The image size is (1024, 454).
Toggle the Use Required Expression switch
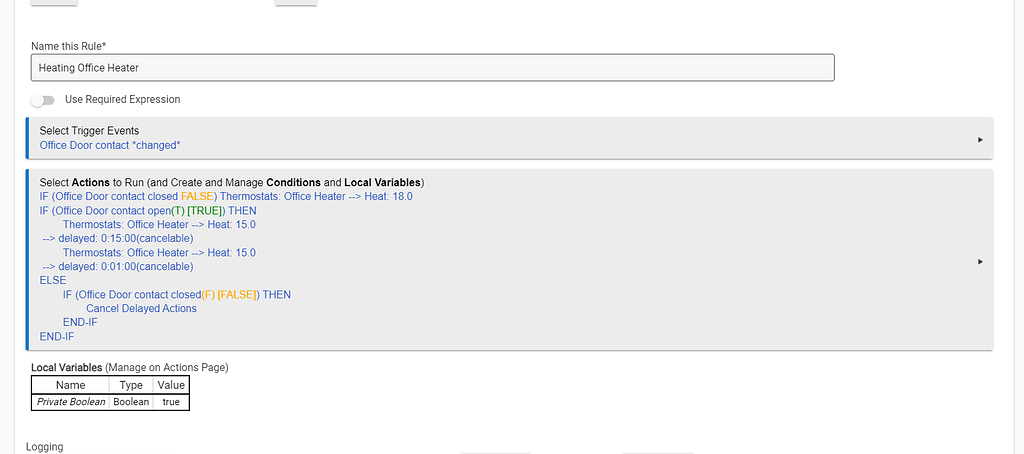[43, 100]
